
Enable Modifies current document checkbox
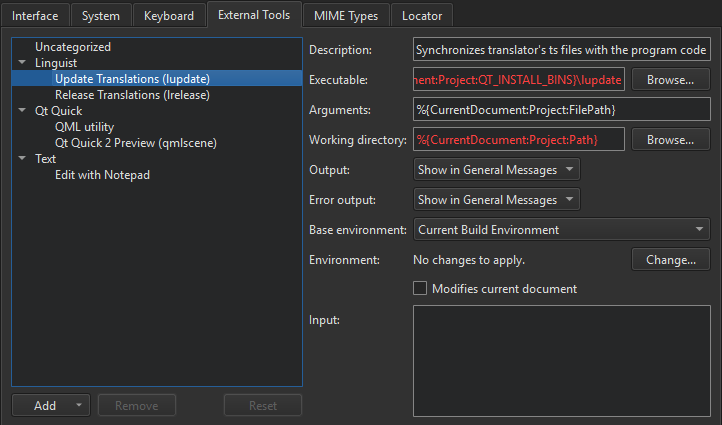click(420, 289)
